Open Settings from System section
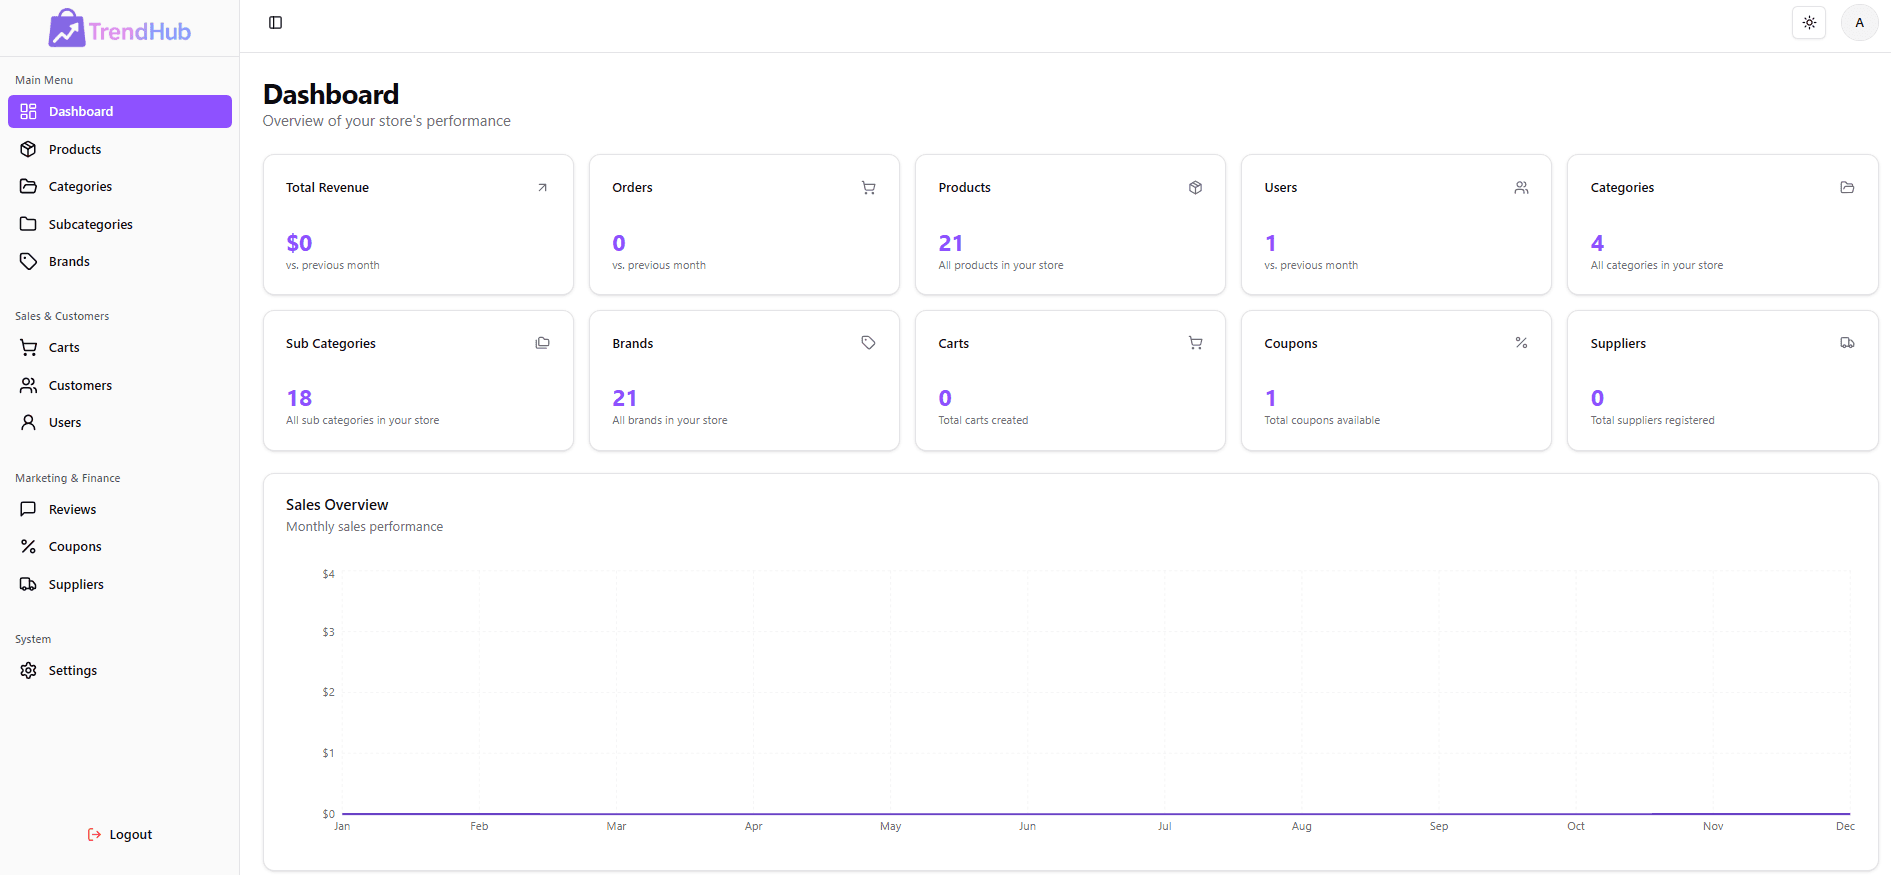 [x=120, y=670]
